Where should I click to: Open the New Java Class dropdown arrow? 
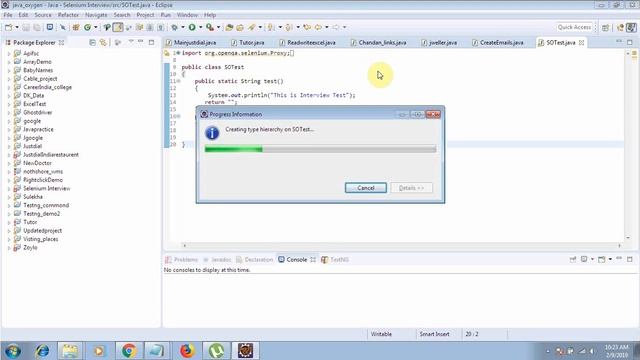[x=96, y=27]
